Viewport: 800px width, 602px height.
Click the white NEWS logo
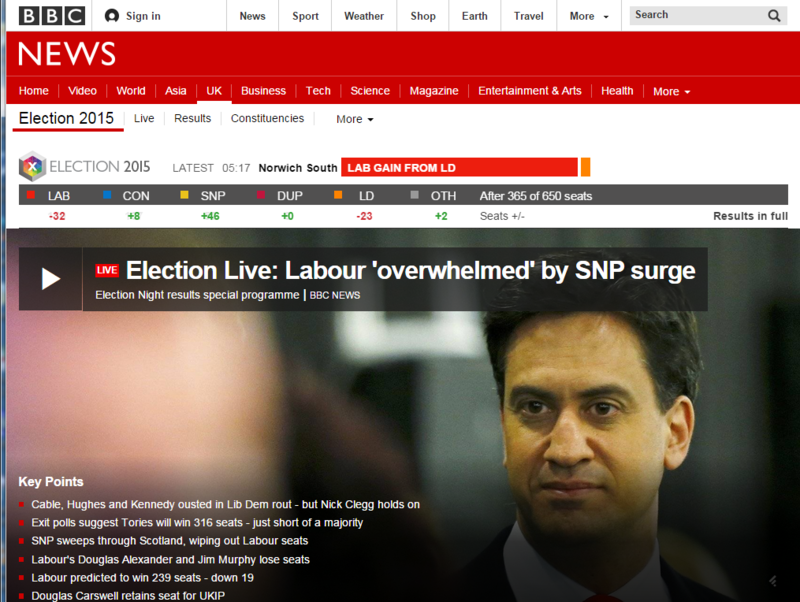(x=67, y=54)
